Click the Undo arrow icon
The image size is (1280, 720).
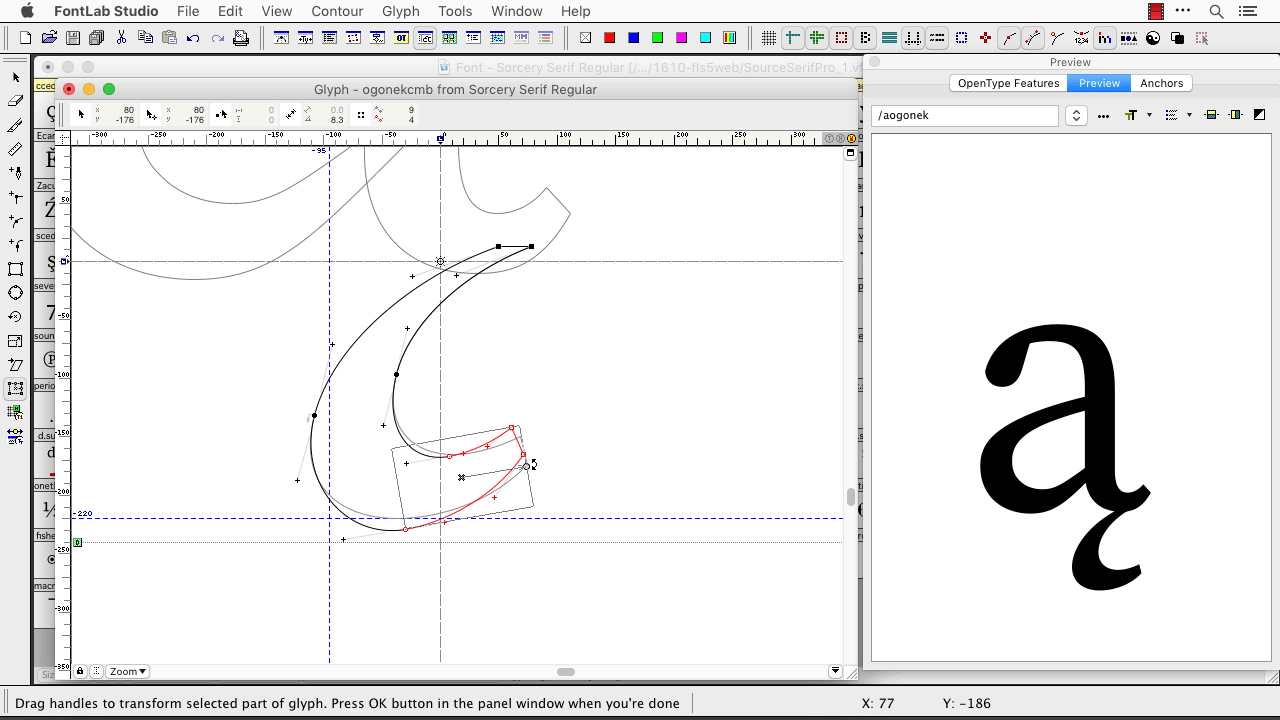pyautogui.click(x=193, y=38)
